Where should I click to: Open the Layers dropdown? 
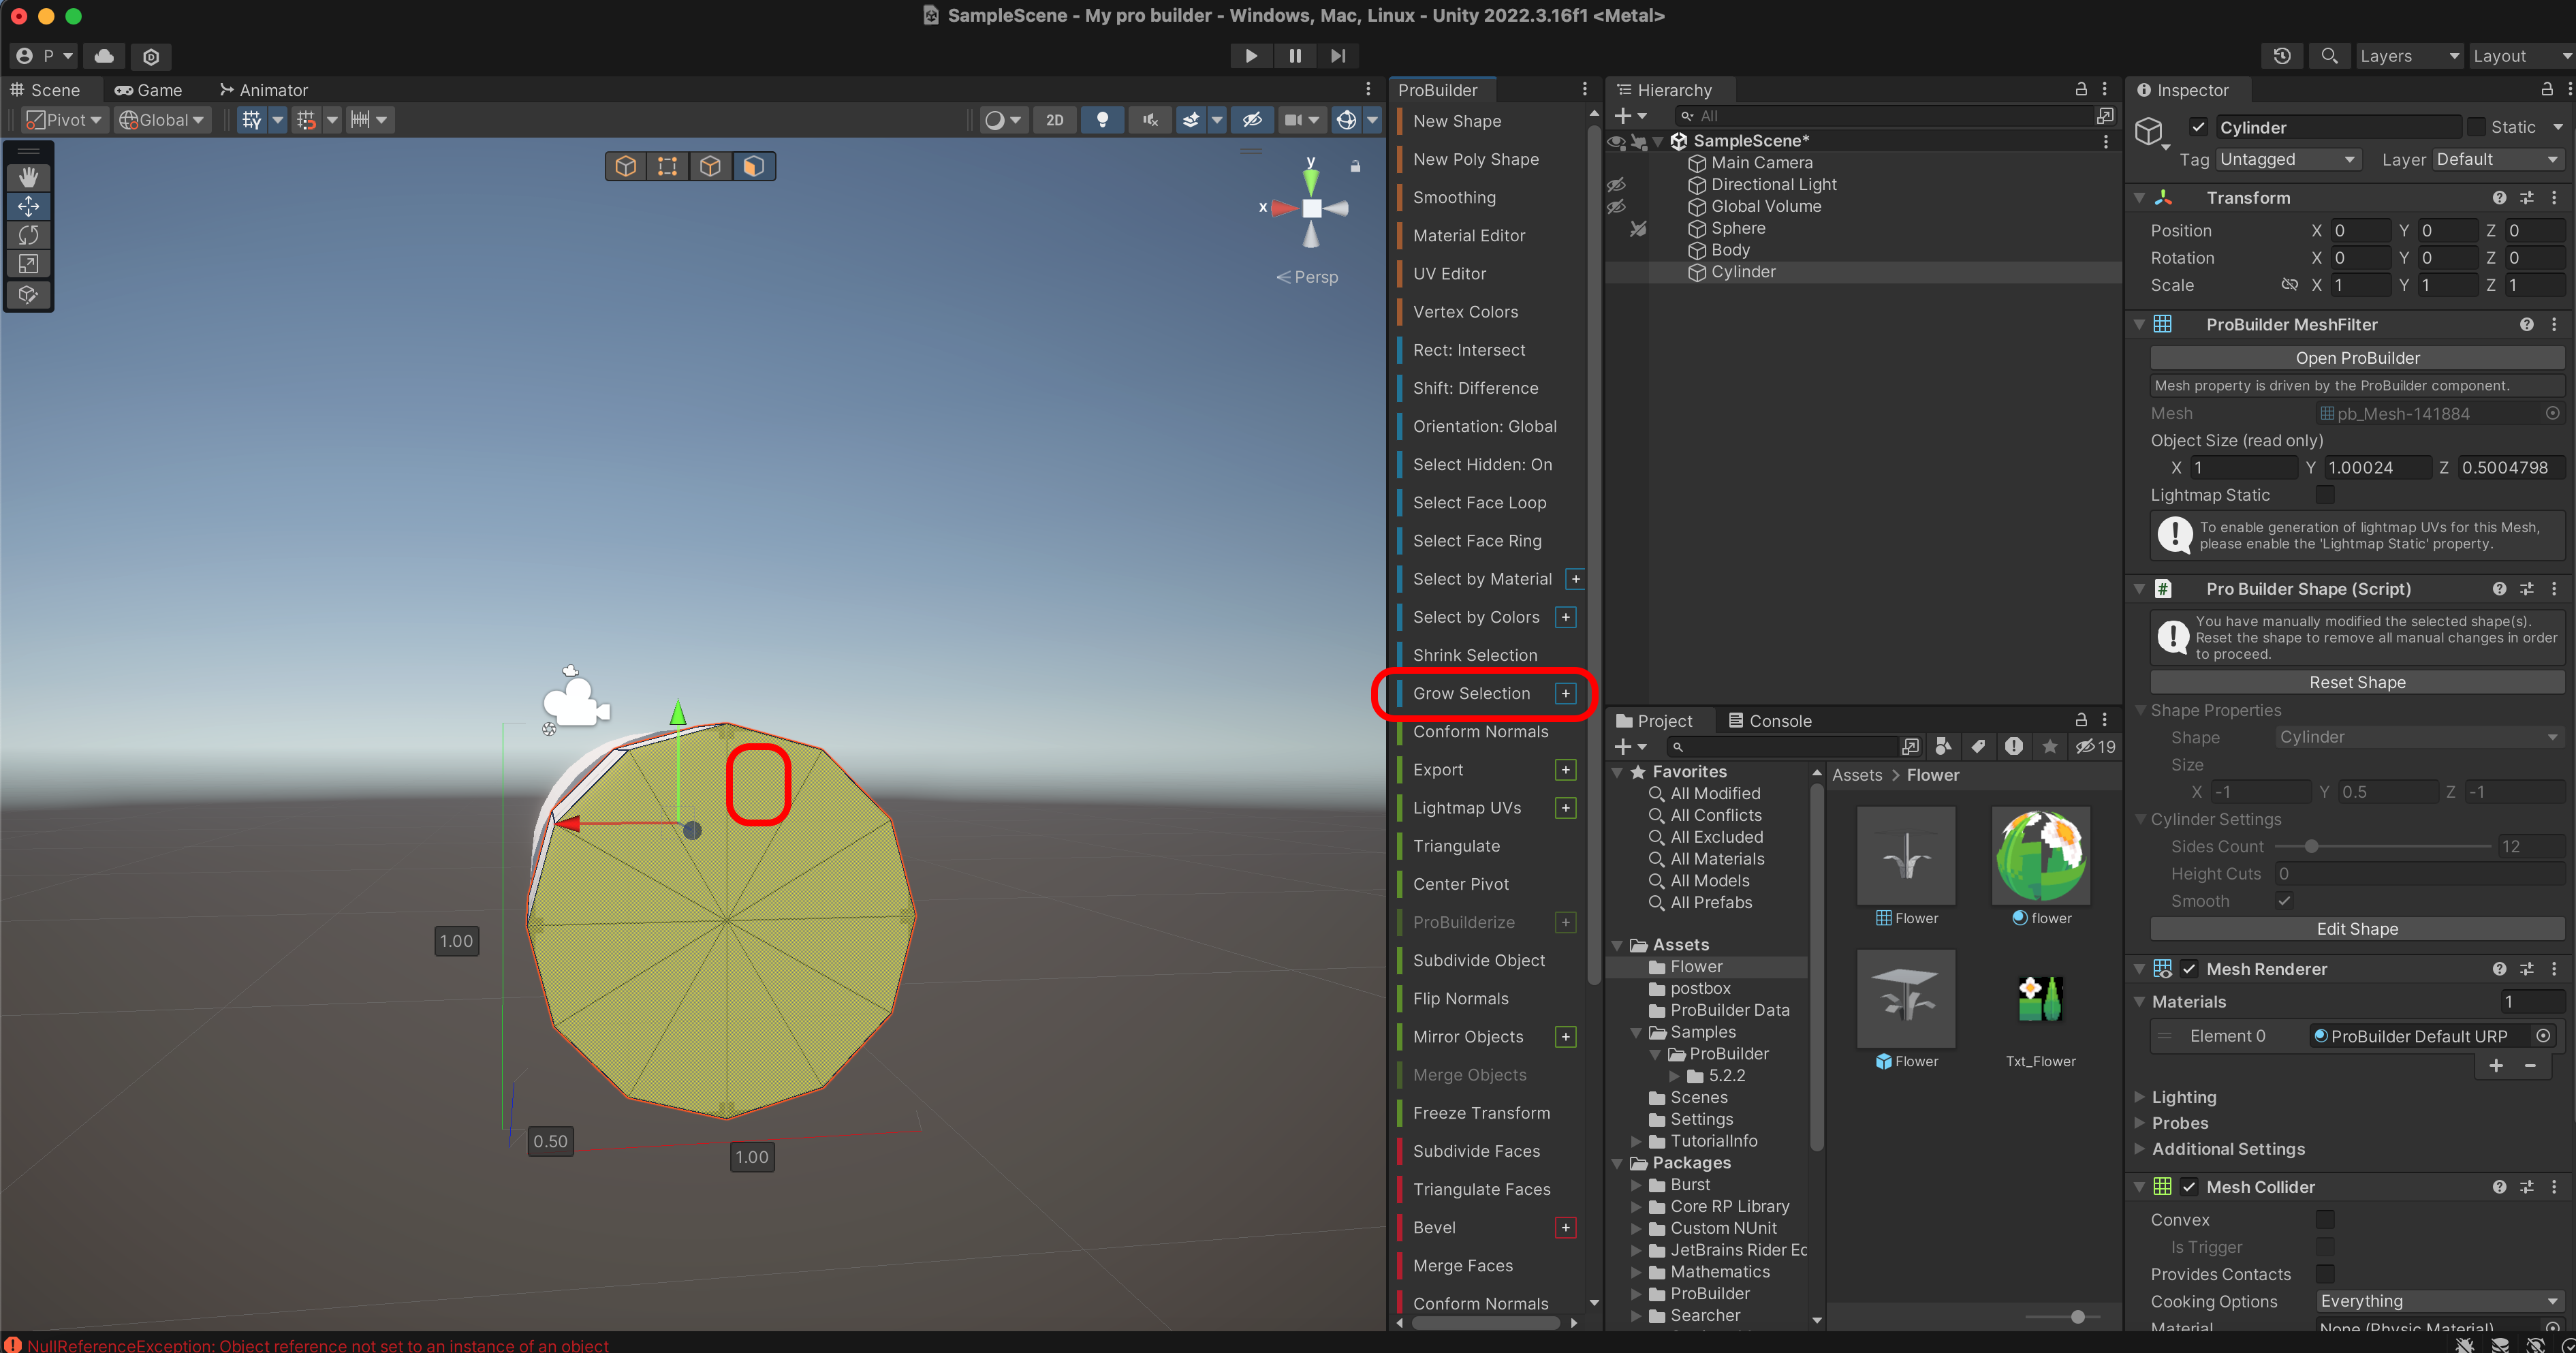coord(2408,56)
